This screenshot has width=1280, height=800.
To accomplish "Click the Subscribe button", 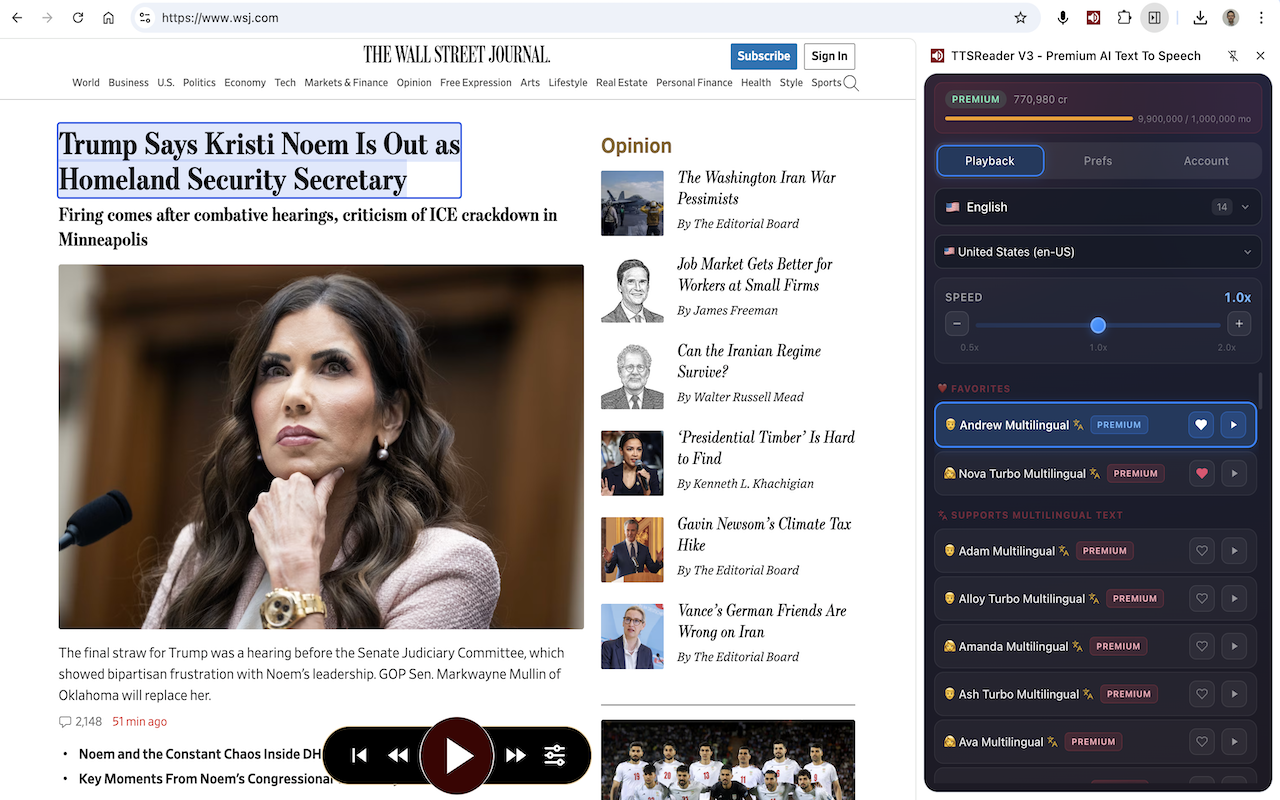I will point(763,56).
